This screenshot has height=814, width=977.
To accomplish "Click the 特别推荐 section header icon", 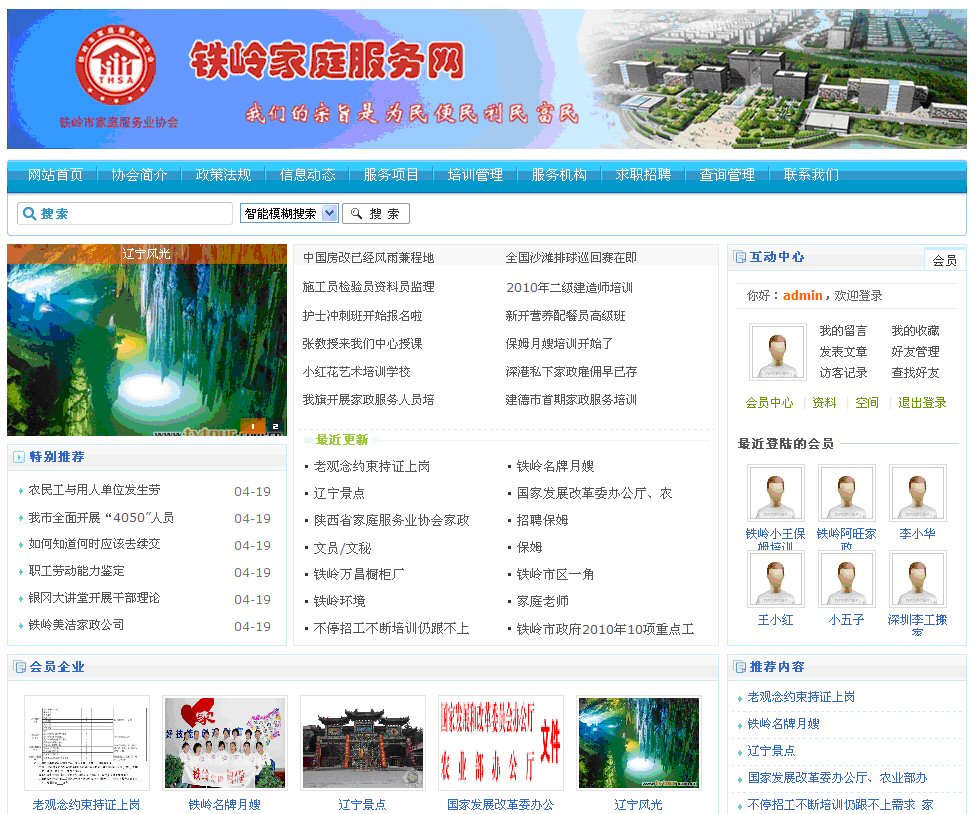I will [x=19, y=457].
